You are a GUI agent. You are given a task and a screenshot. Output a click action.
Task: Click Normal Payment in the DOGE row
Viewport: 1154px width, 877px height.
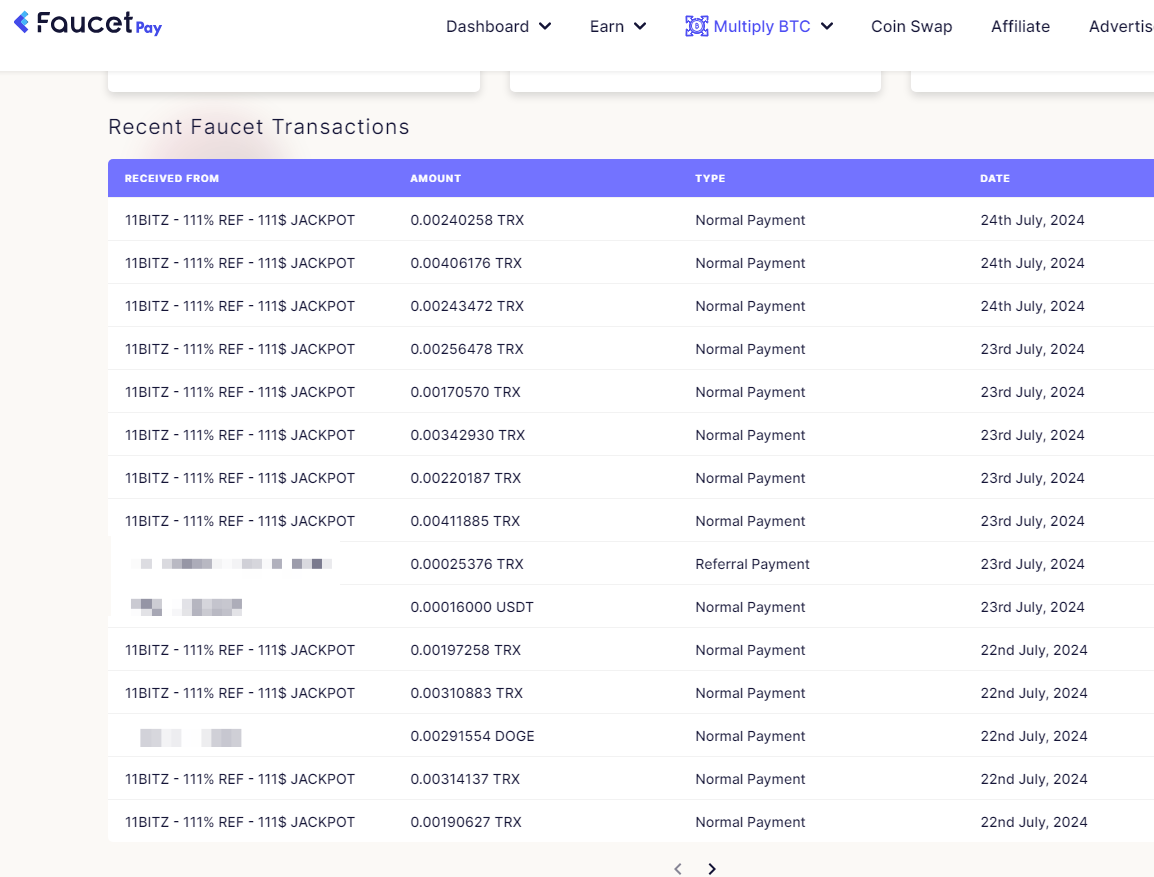pos(750,736)
